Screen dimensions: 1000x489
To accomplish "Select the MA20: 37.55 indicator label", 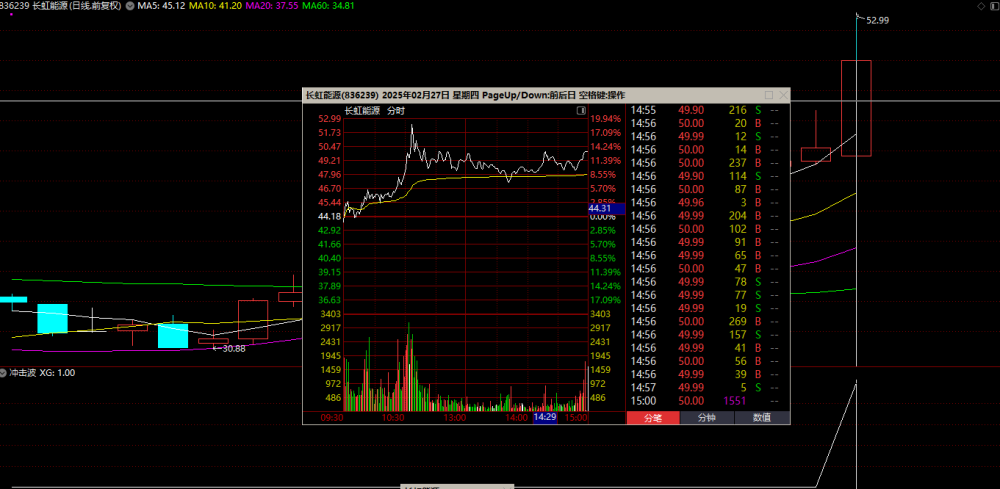I will pyautogui.click(x=272, y=6).
